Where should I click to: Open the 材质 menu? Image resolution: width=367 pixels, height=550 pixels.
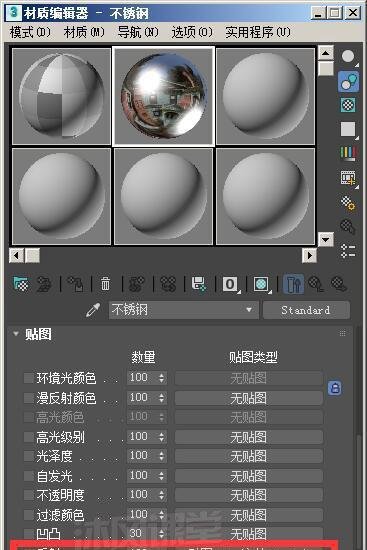pyautogui.click(x=84, y=32)
